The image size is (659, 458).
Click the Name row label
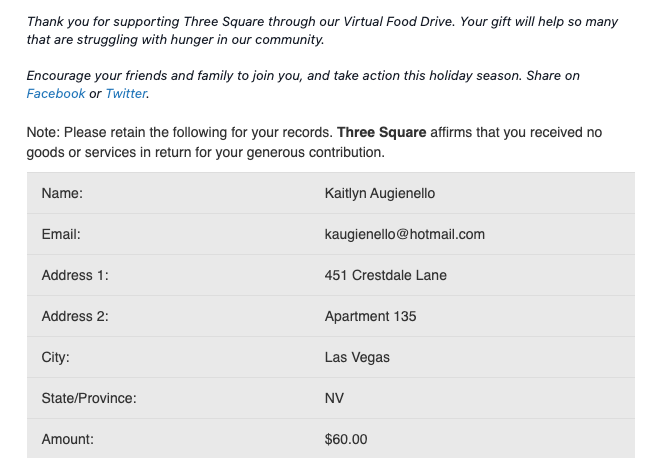(x=62, y=193)
